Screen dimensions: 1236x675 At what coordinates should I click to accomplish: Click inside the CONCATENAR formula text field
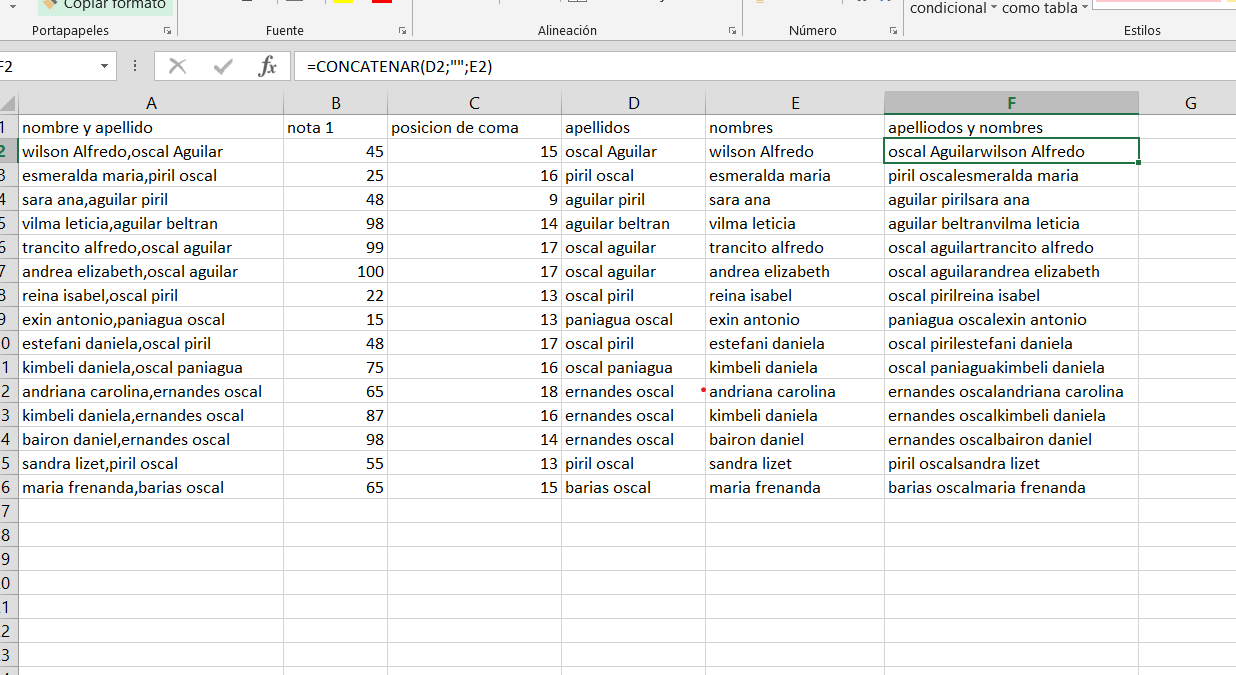(700, 67)
